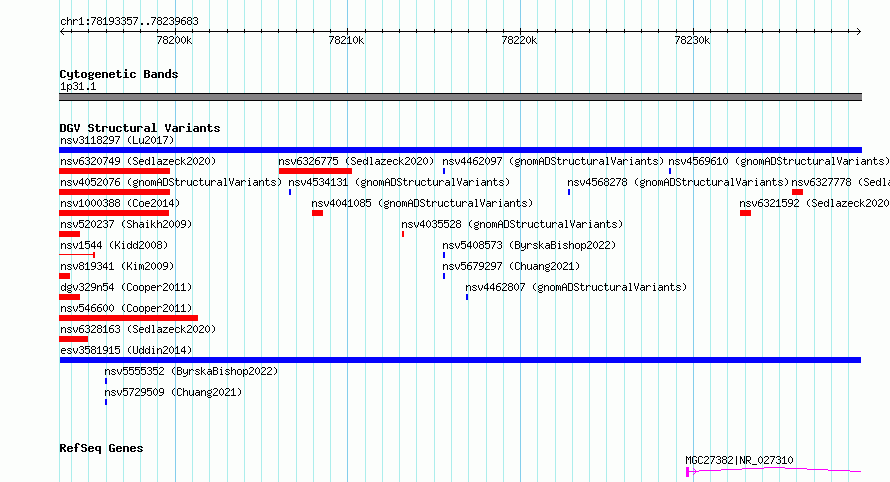Viewport: 890px width, 482px height.
Task: Click the chr1:78193357..78239683 coordinate label
Action: tap(129, 22)
